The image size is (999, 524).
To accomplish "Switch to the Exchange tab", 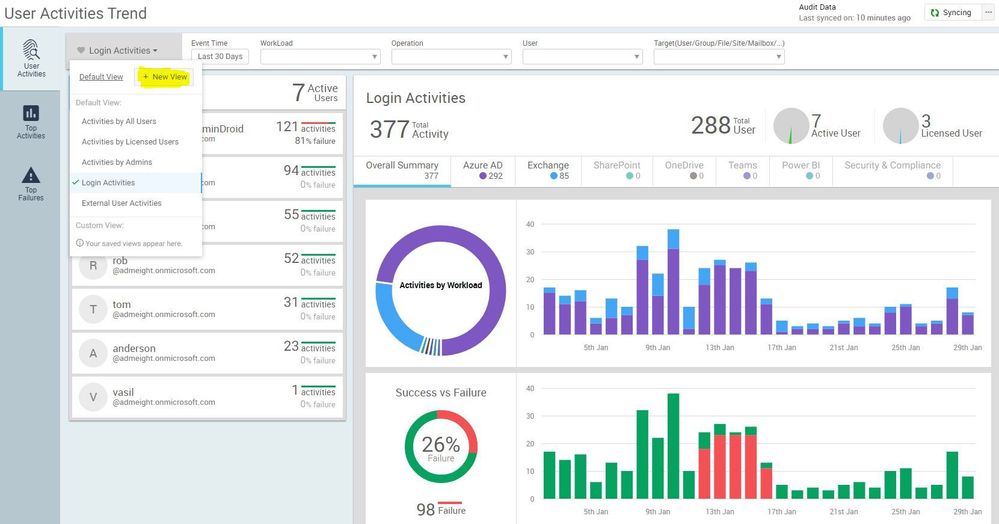I will point(548,170).
